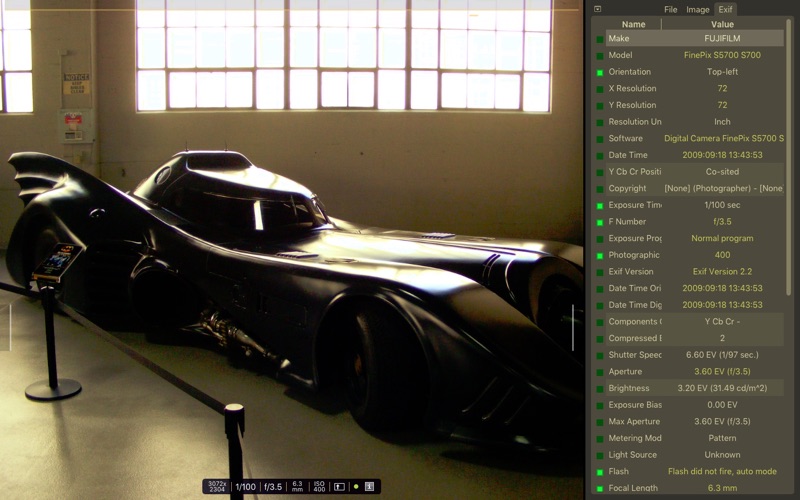Select the Pattern metering value
The width and height of the screenshot is (800, 500).
pyautogui.click(x=722, y=438)
